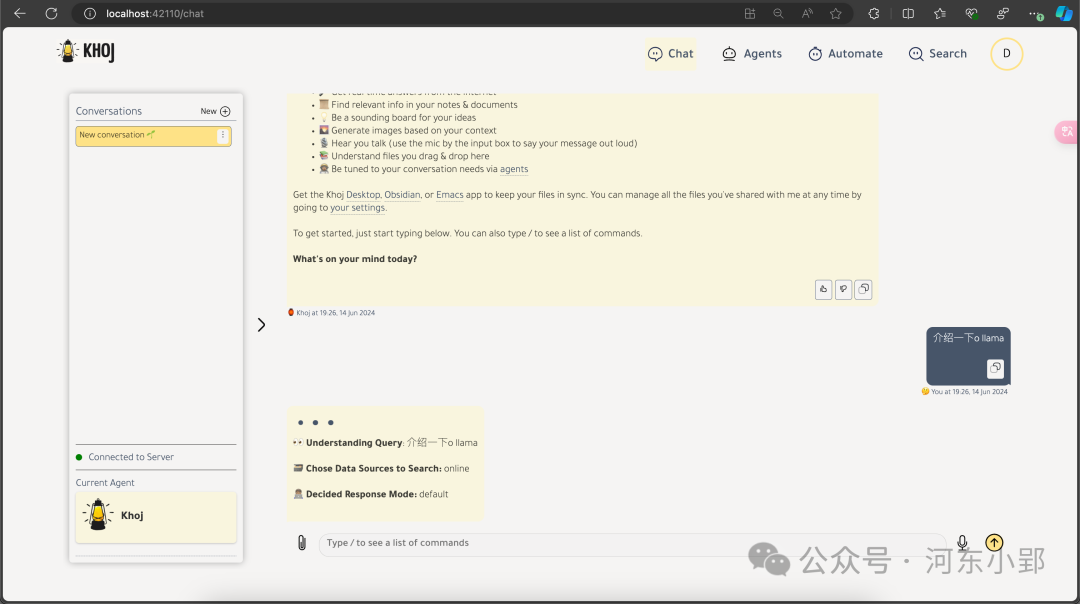
Task: Follow the agents link in the feature list
Action: (514, 169)
